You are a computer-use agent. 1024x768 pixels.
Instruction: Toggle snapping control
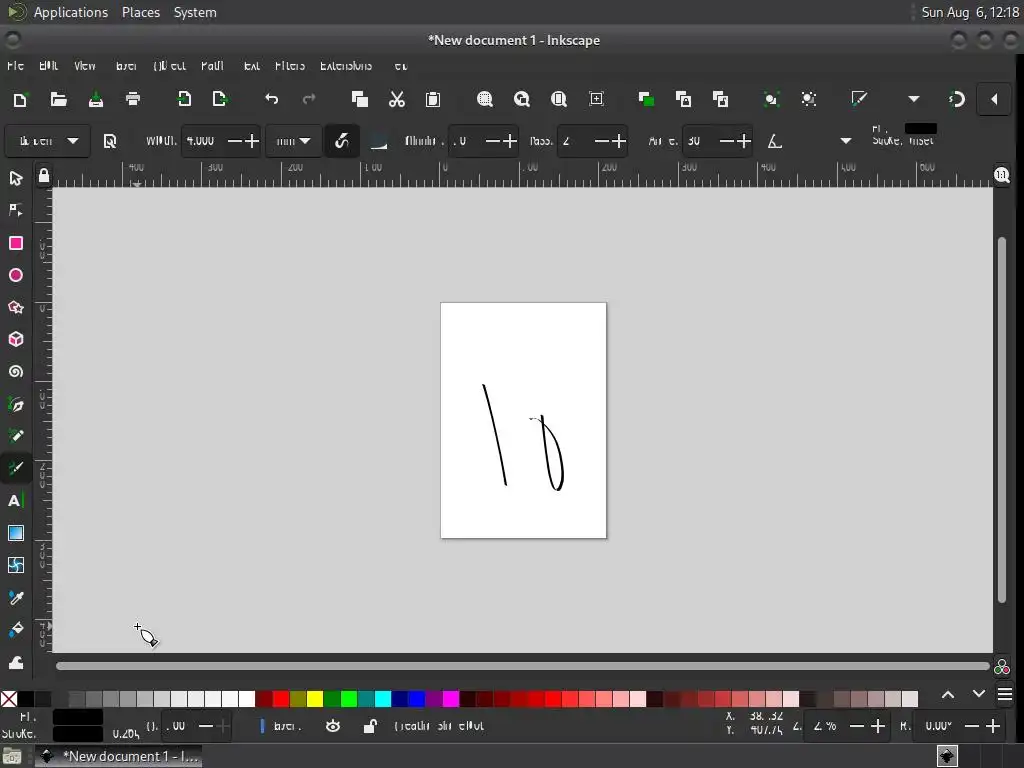957,99
